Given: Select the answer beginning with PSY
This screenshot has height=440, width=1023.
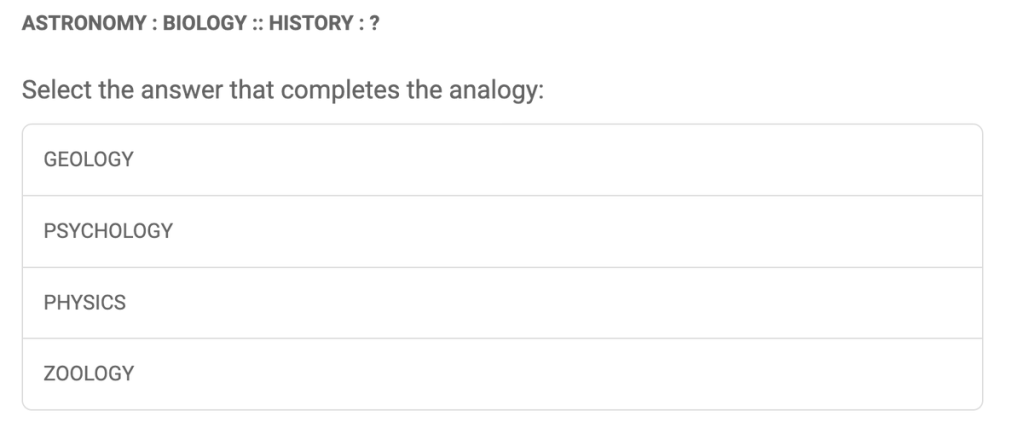Looking at the screenshot, I should (x=108, y=231).
